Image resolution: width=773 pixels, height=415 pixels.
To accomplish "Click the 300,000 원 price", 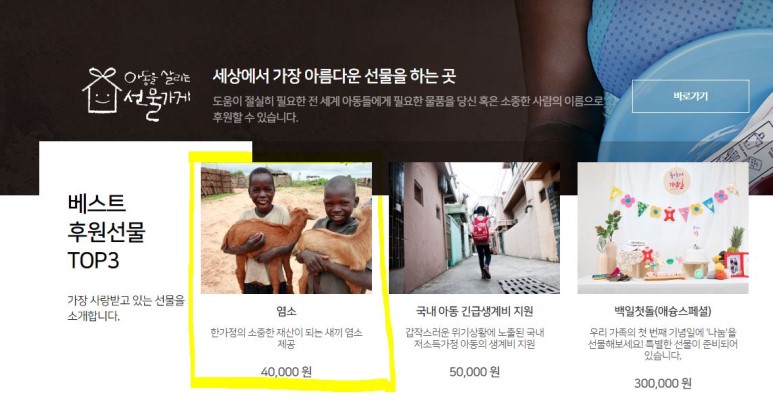I will click(663, 383).
